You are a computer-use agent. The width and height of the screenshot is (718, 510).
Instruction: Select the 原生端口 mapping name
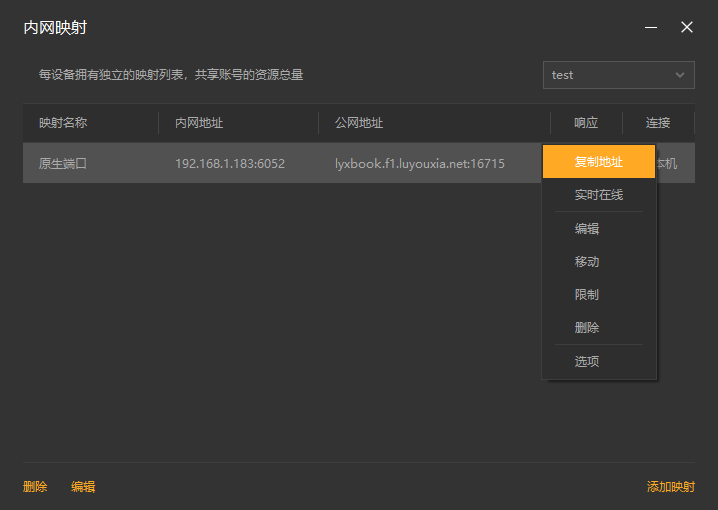pos(63,163)
